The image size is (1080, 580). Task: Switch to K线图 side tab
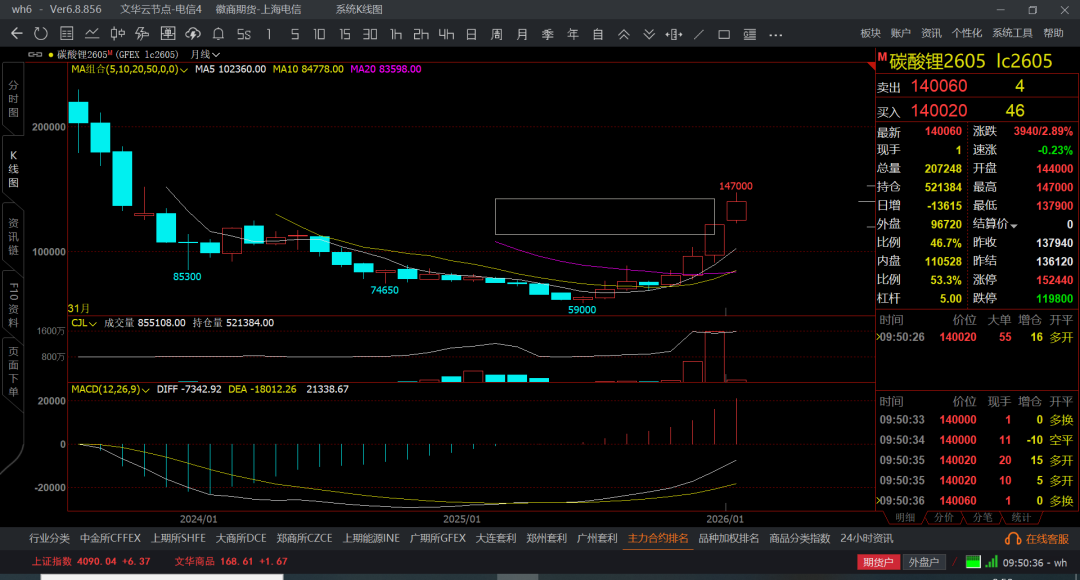point(13,169)
